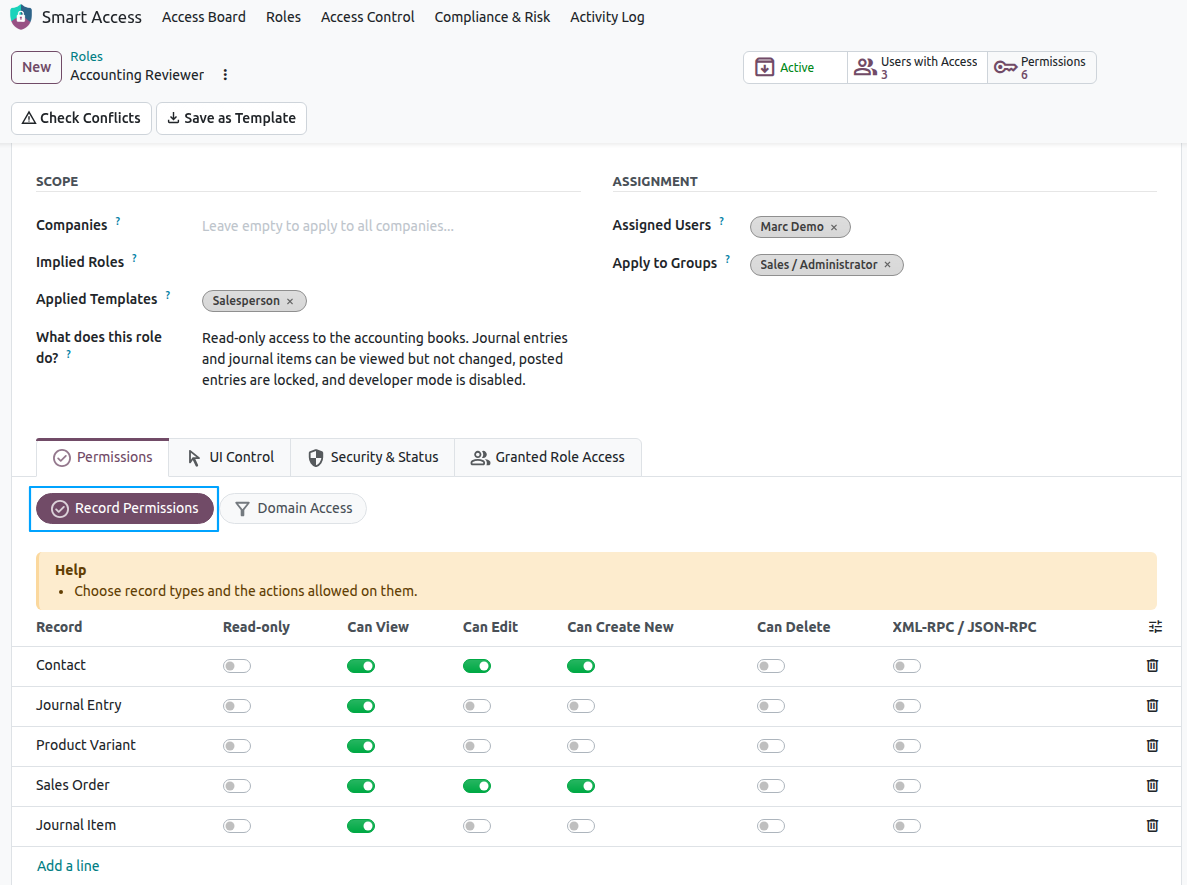Delete the Sales Order permission row
Image resolution: width=1187 pixels, height=885 pixels.
click(1152, 786)
